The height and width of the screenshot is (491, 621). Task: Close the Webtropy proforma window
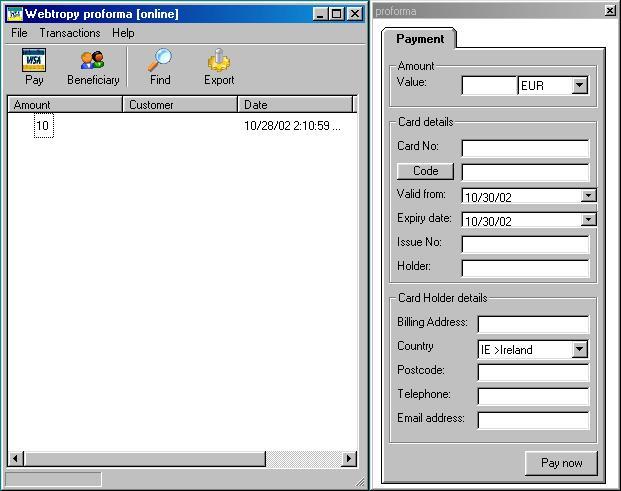[x=355, y=14]
